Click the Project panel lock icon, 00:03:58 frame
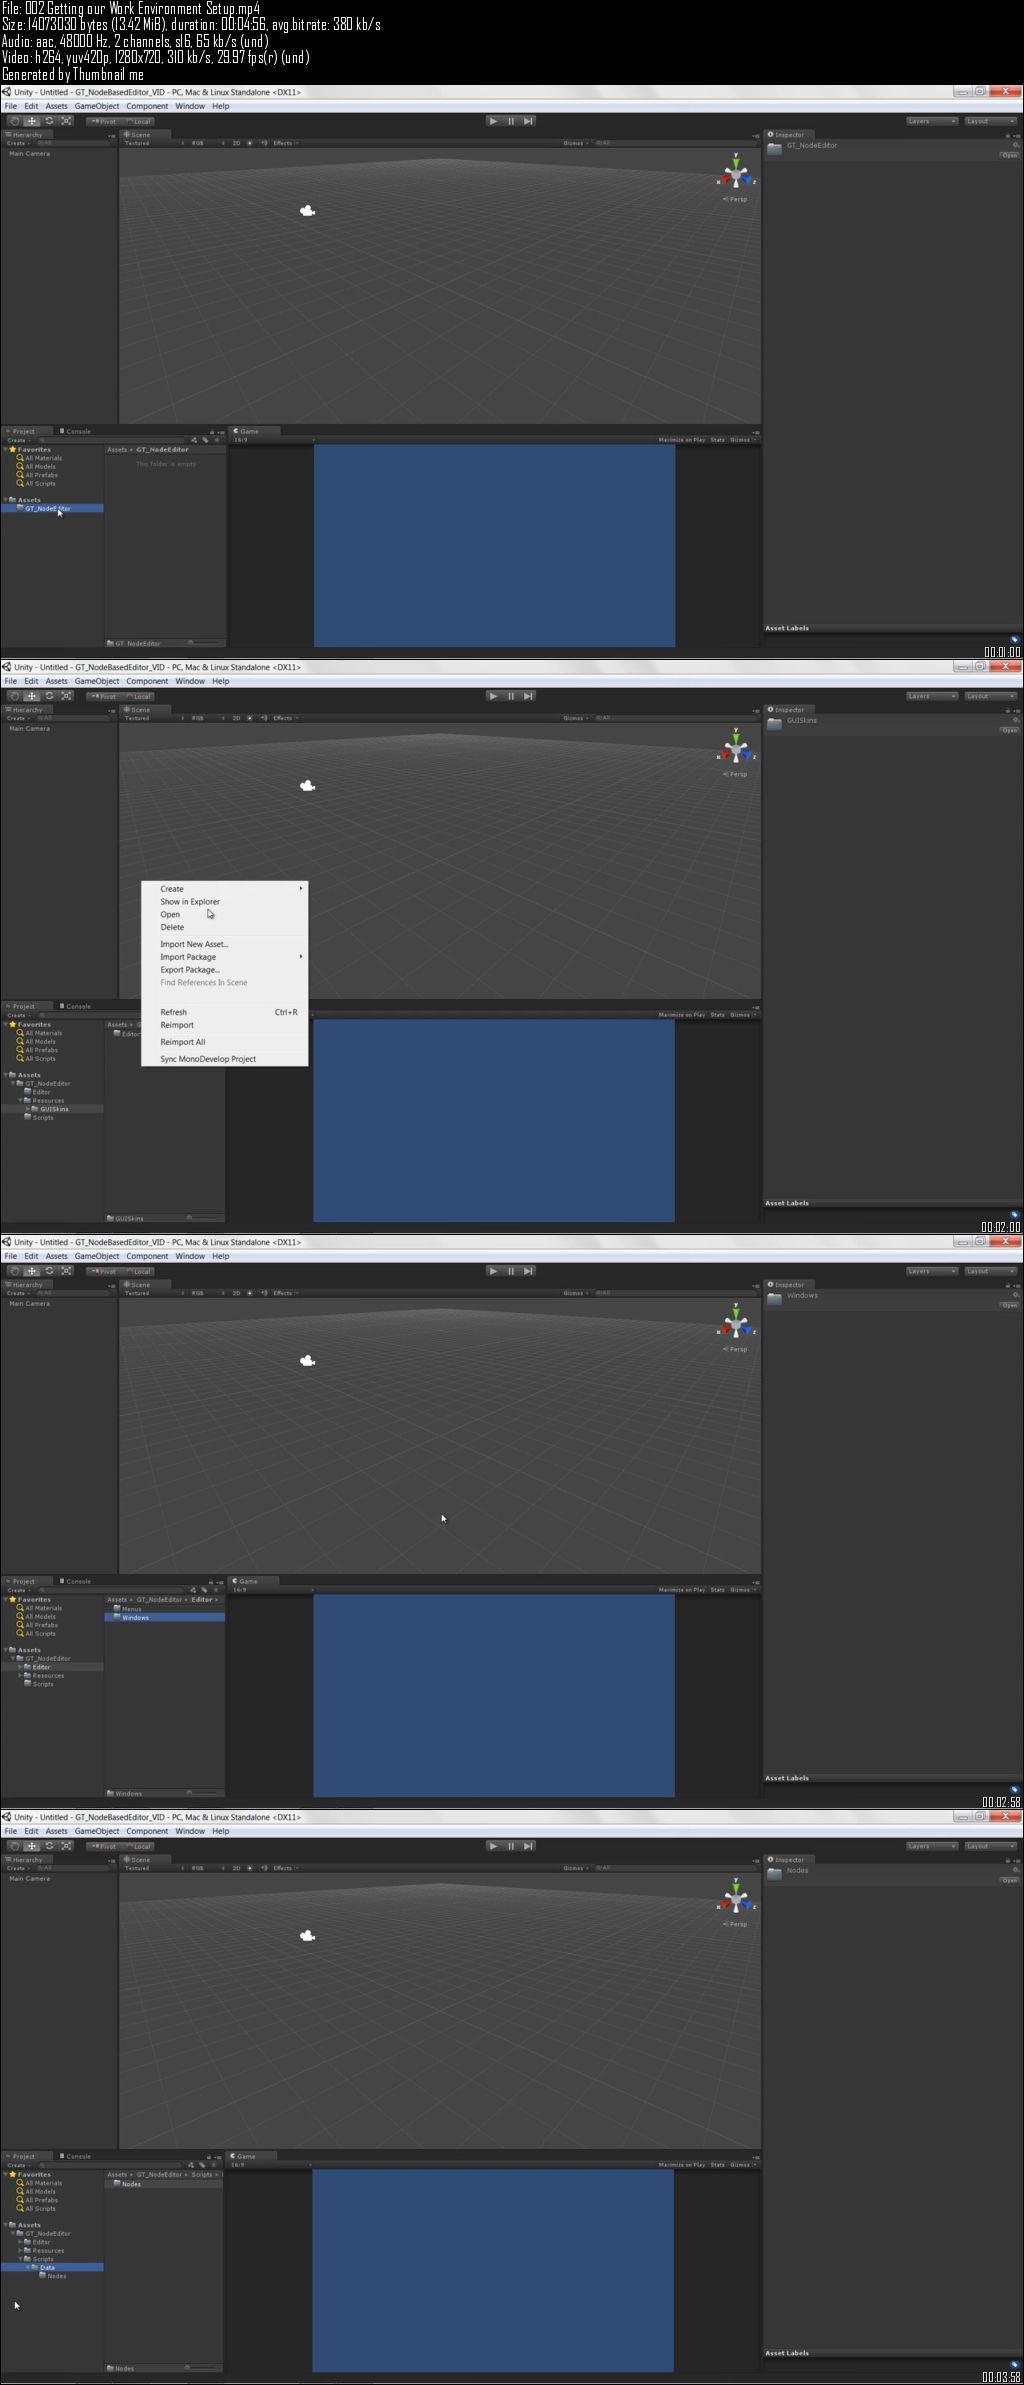This screenshot has width=1024, height=2385. (x=209, y=2156)
